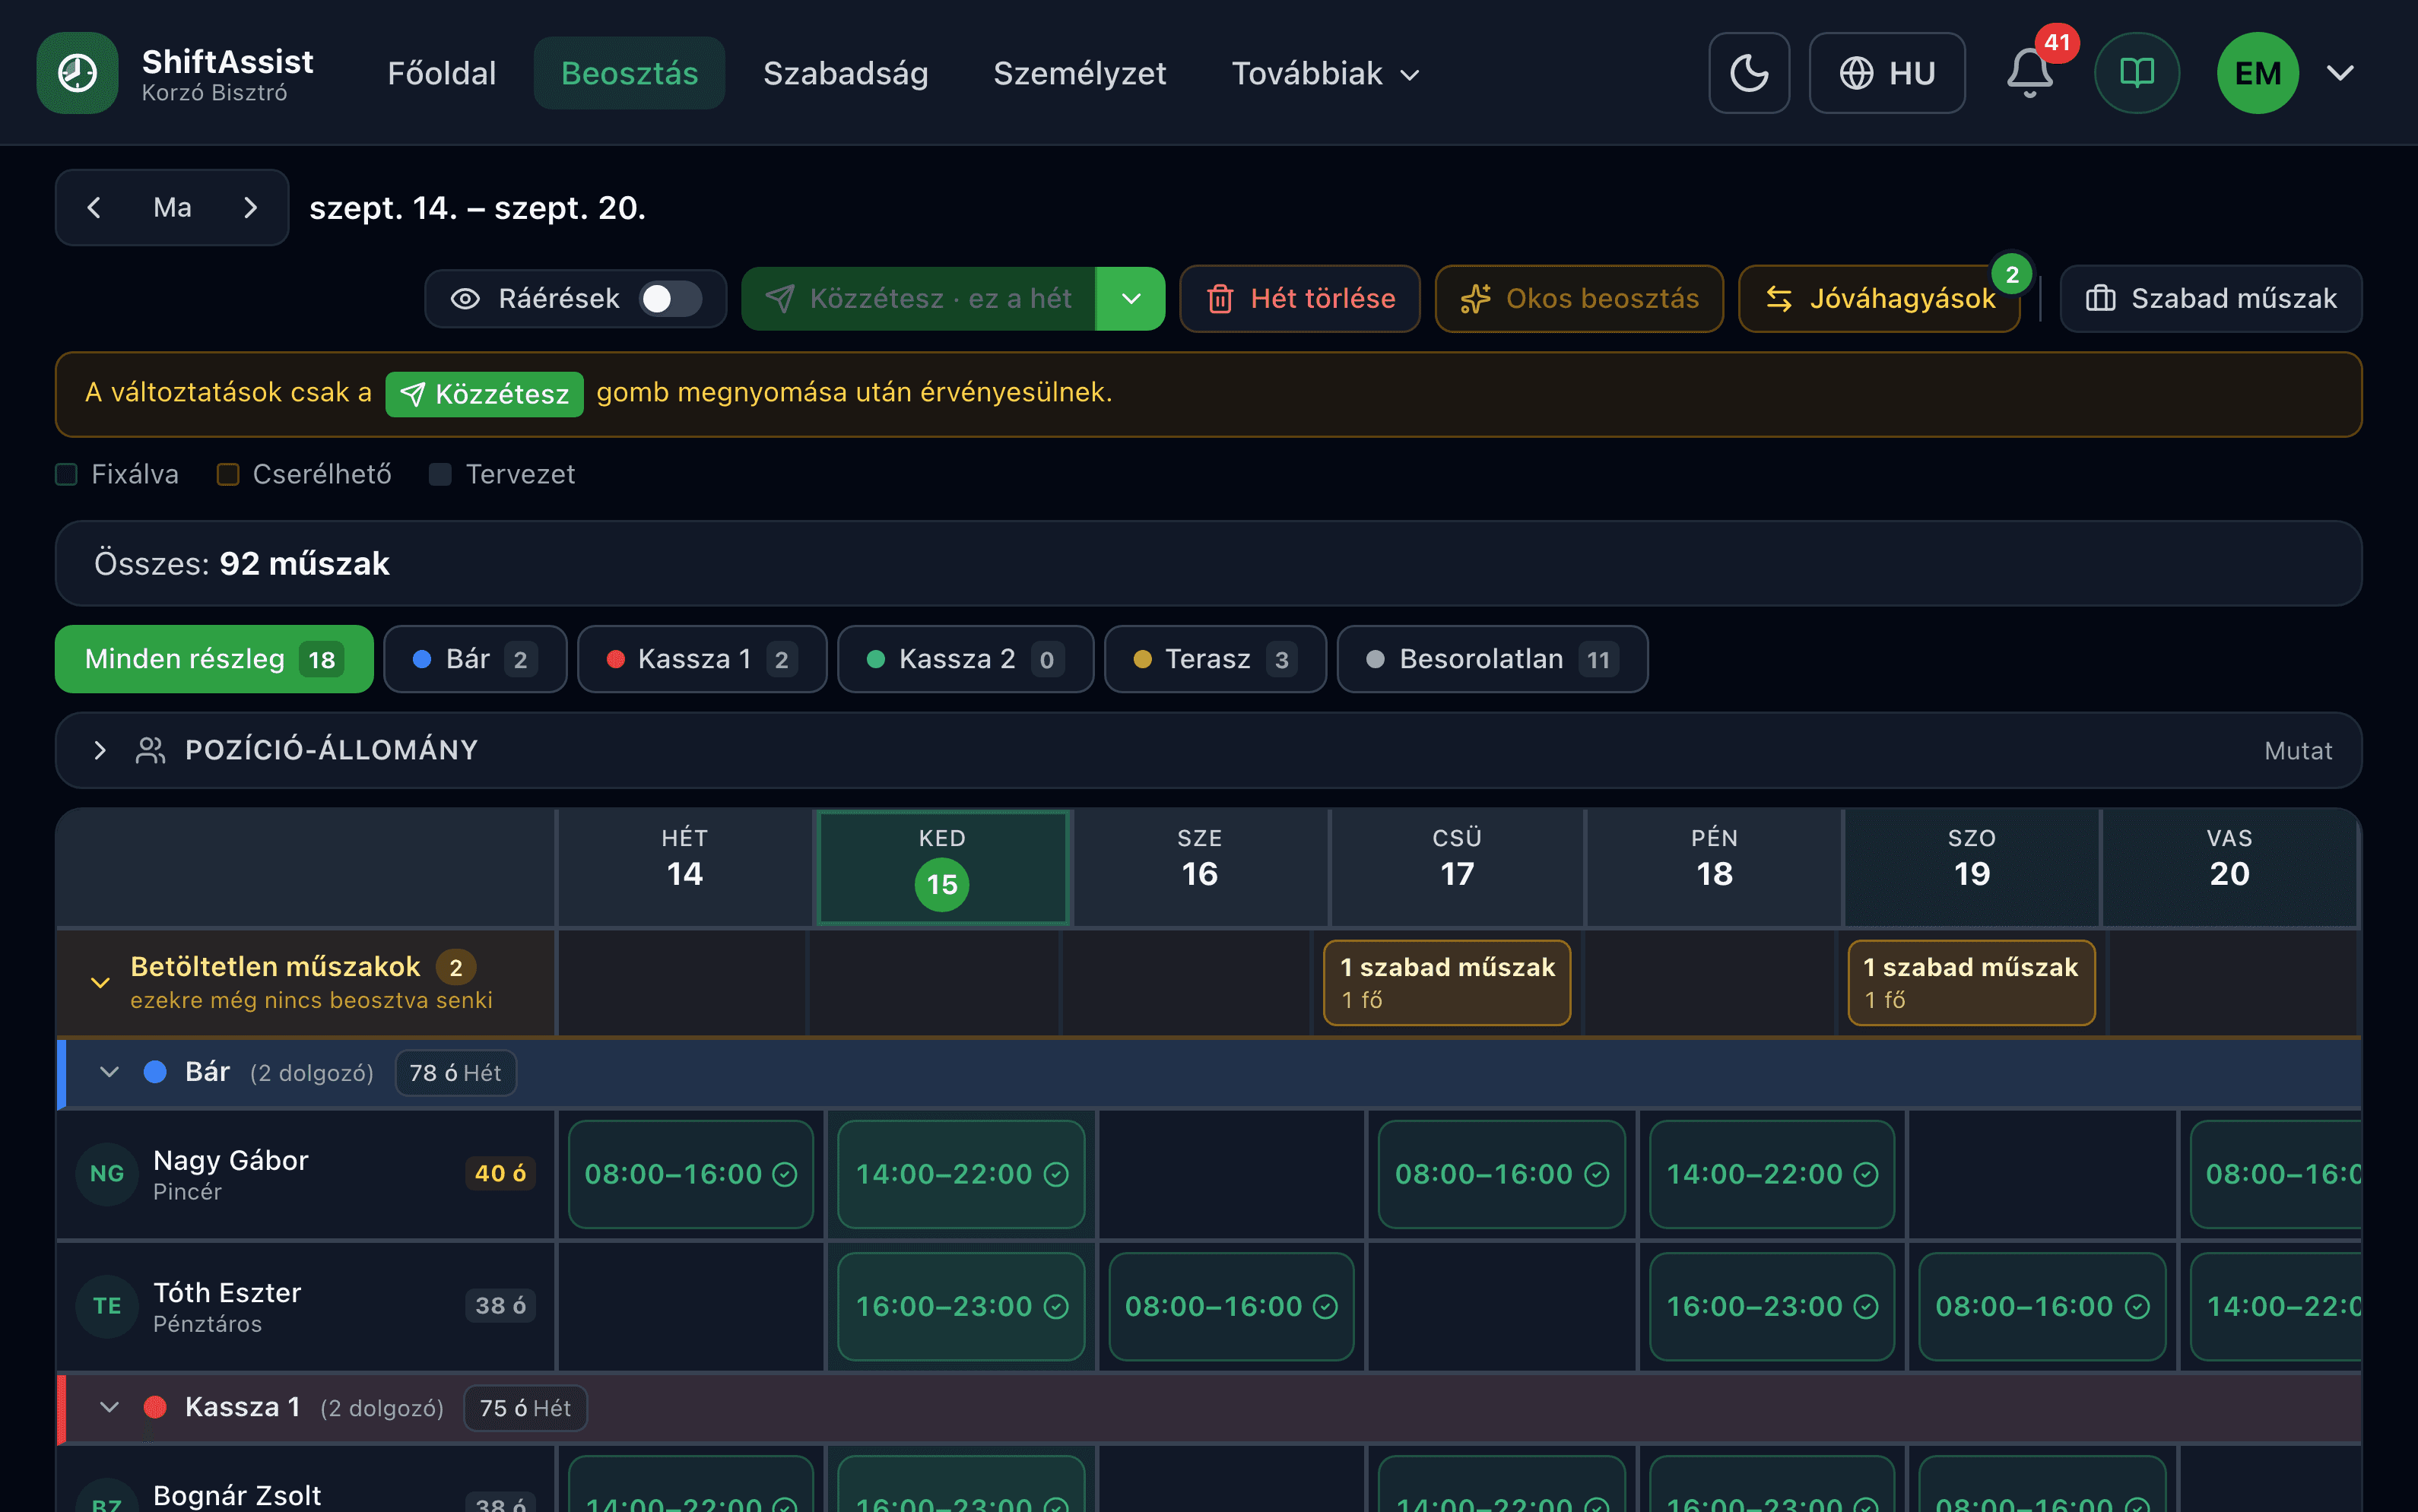Open the Szabadság menu item
This screenshot has height=1512, width=2418.
pos(846,73)
